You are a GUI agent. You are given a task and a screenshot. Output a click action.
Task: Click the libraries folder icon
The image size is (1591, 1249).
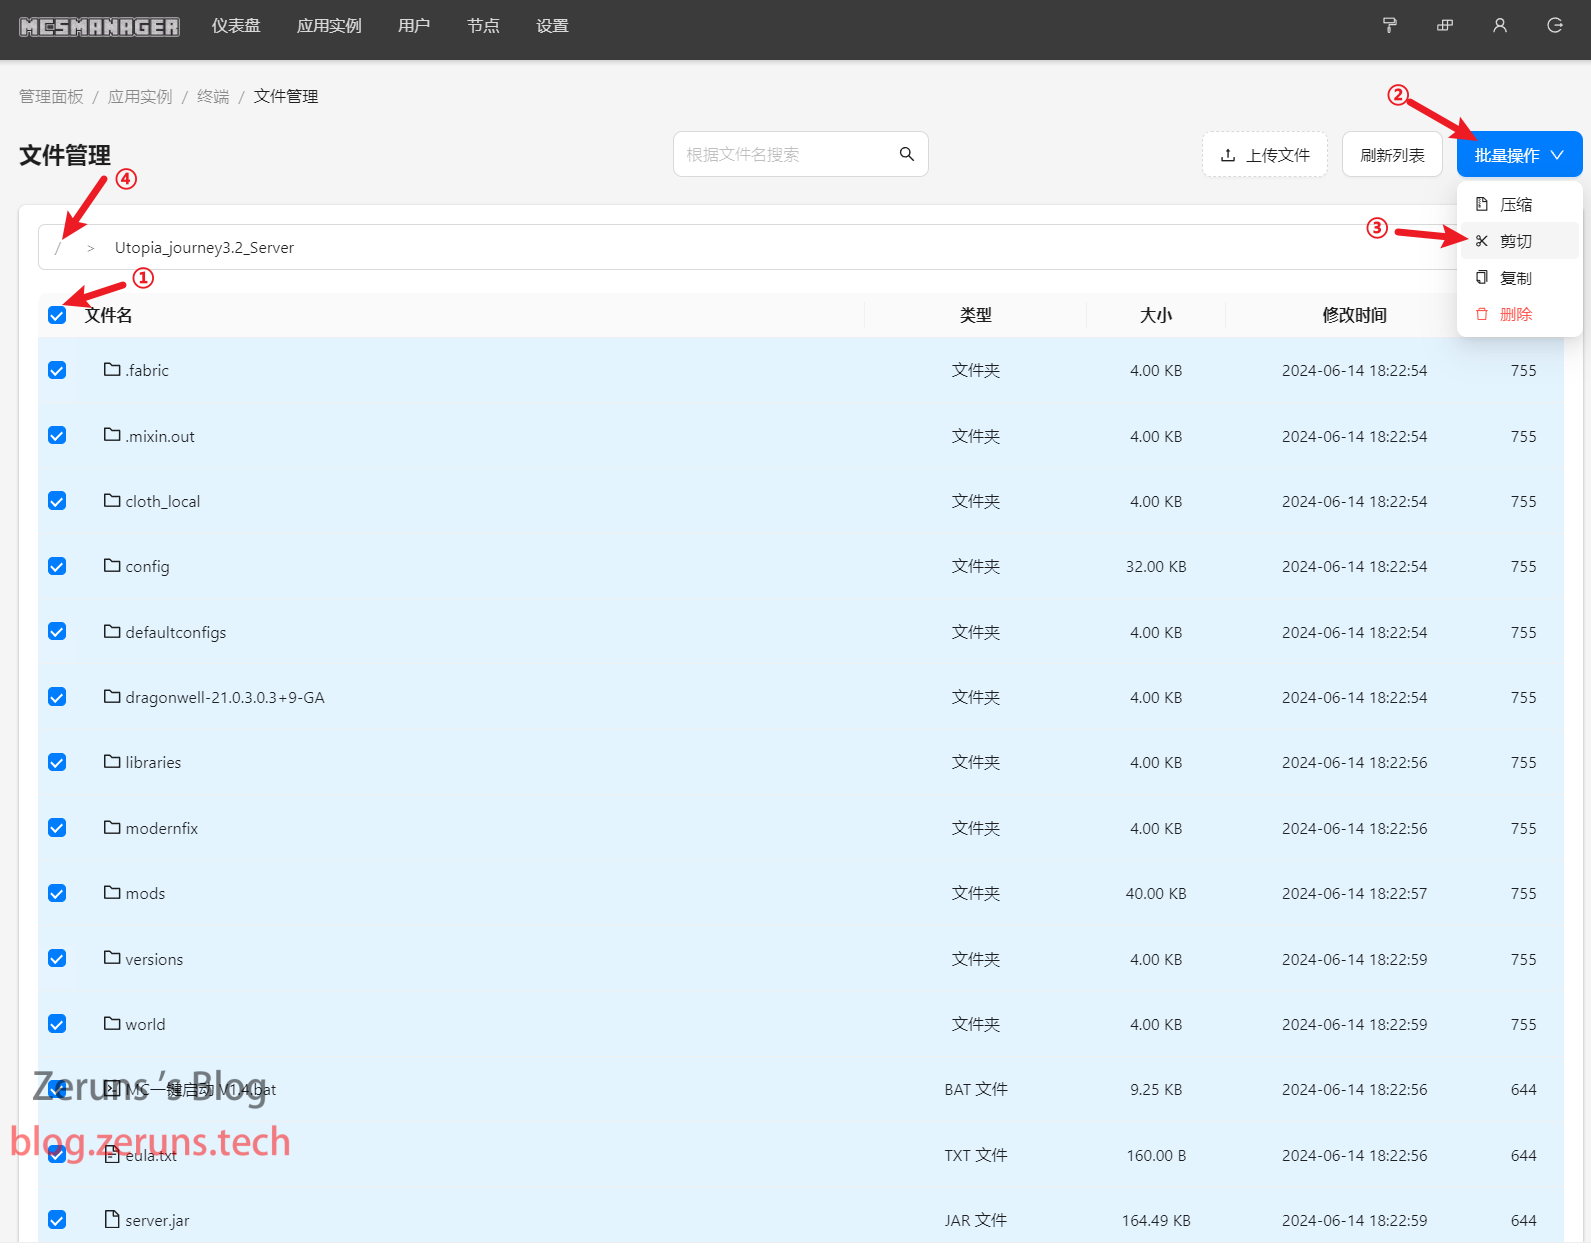tap(112, 762)
